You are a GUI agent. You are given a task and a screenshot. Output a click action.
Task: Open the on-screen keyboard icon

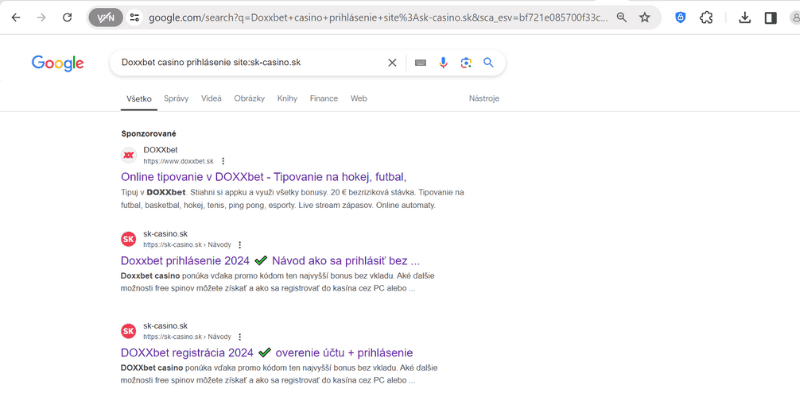(x=420, y=63)
